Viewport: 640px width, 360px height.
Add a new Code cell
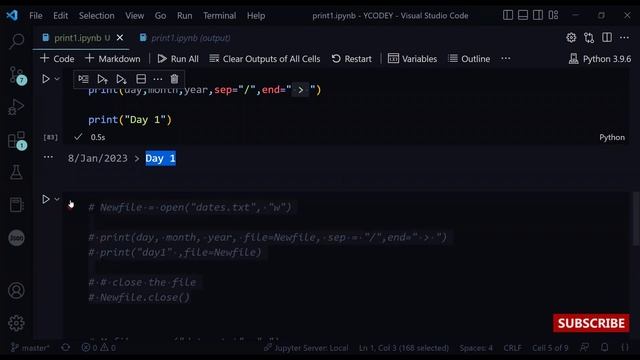tap(57, 59)
